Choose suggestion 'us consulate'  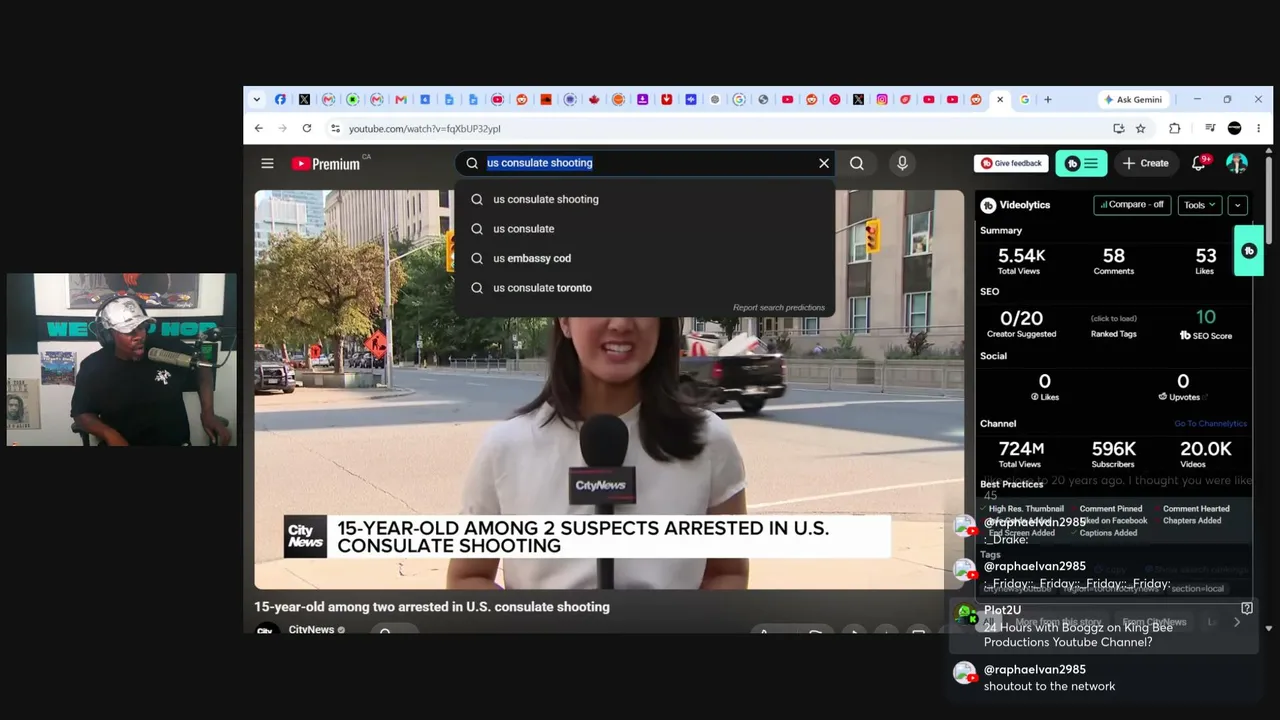(645, 229)
